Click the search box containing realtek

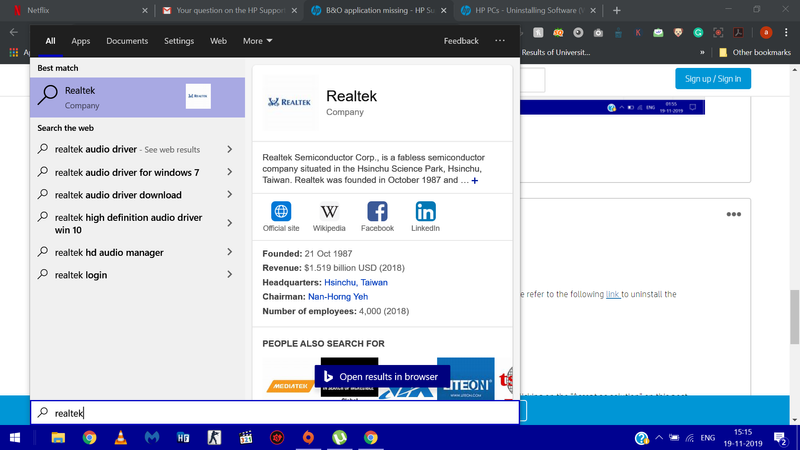pos(275,412)
